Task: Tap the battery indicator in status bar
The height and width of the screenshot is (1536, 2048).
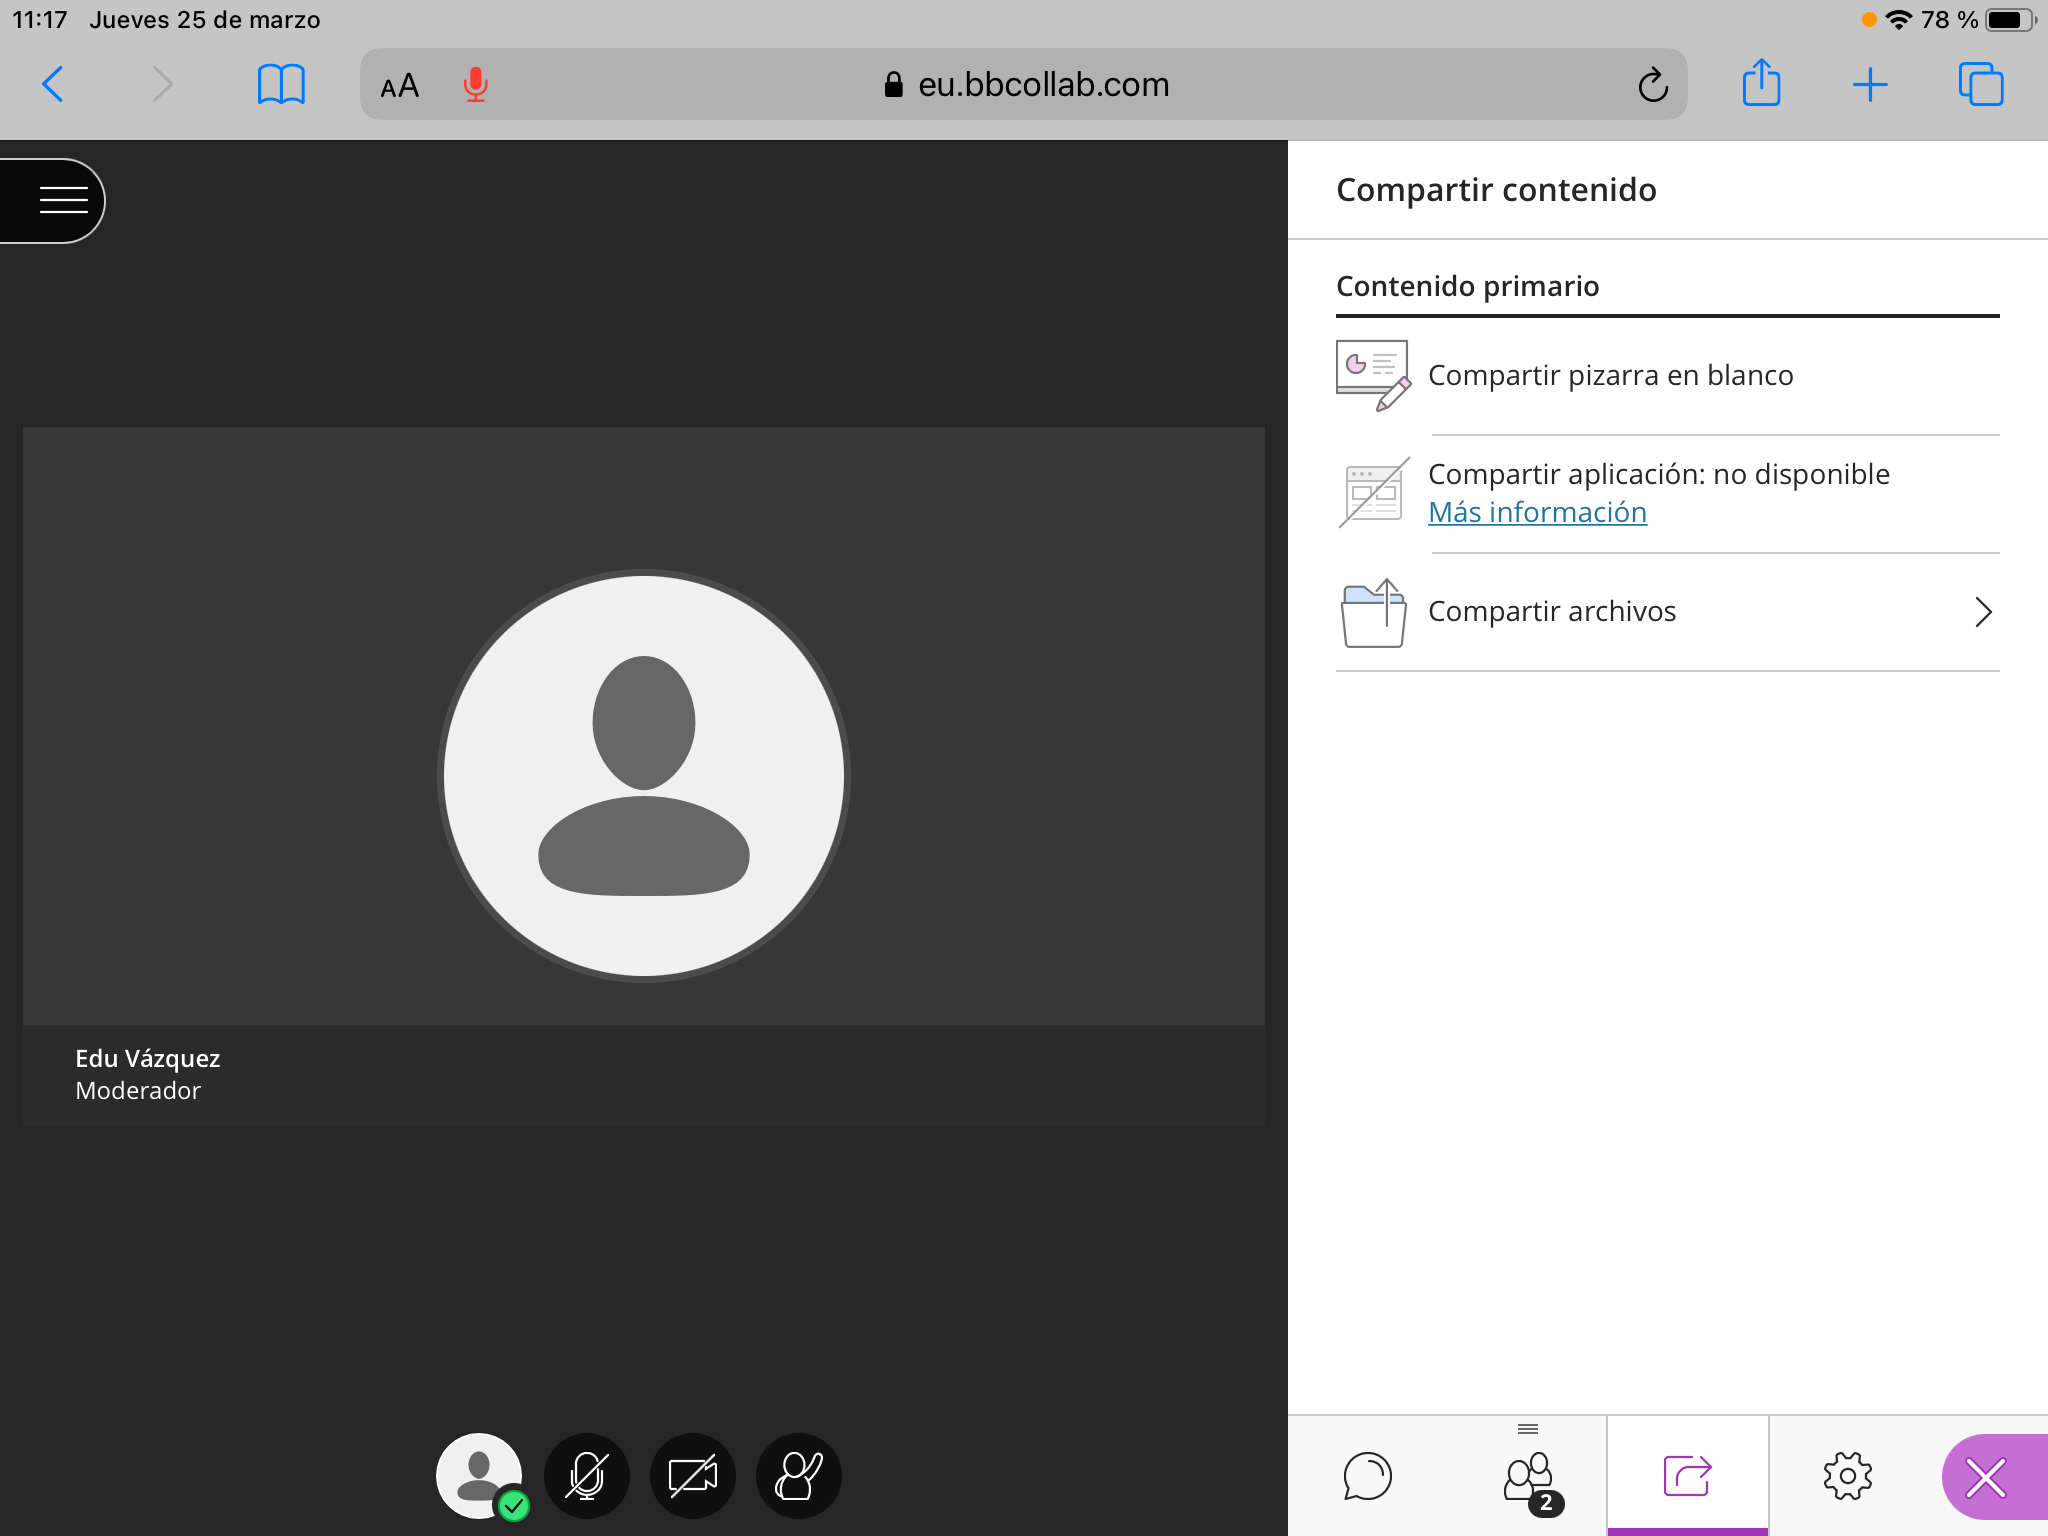Action: pyautogui.click(x=2010, y=20)
